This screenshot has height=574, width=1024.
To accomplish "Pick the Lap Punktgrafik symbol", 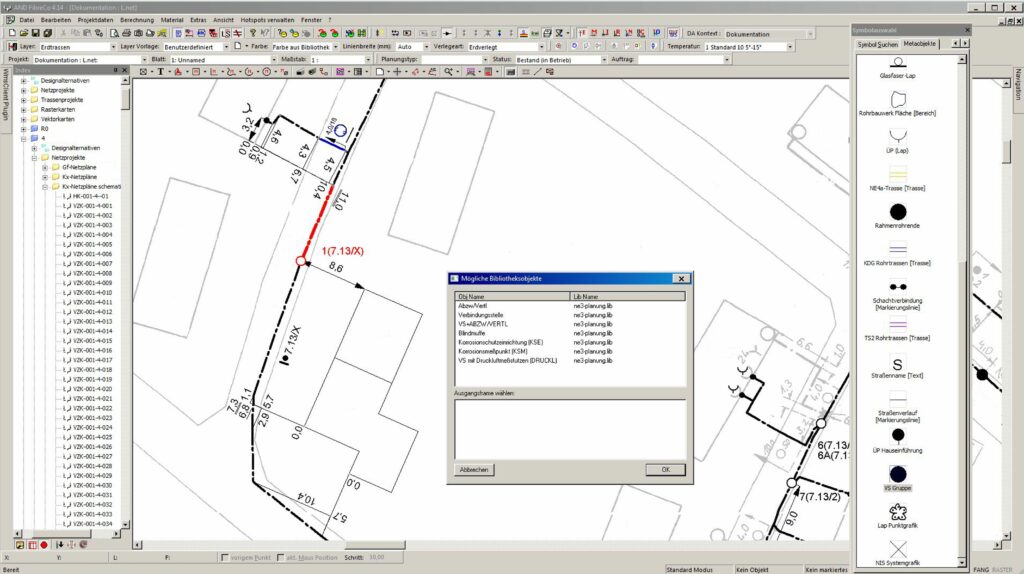I will click(x=897, y=512).
